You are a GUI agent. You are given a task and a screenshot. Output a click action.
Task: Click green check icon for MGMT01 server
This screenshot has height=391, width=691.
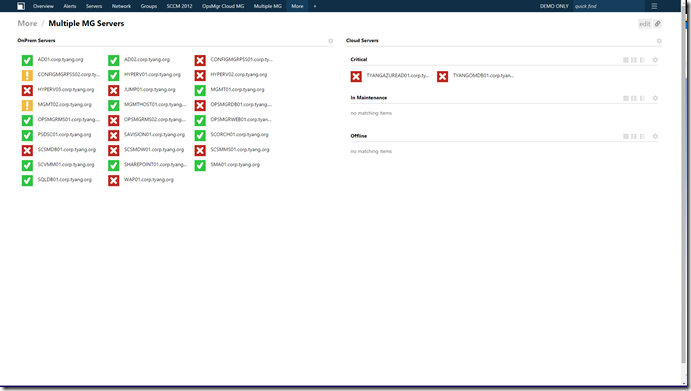(200, 90)
